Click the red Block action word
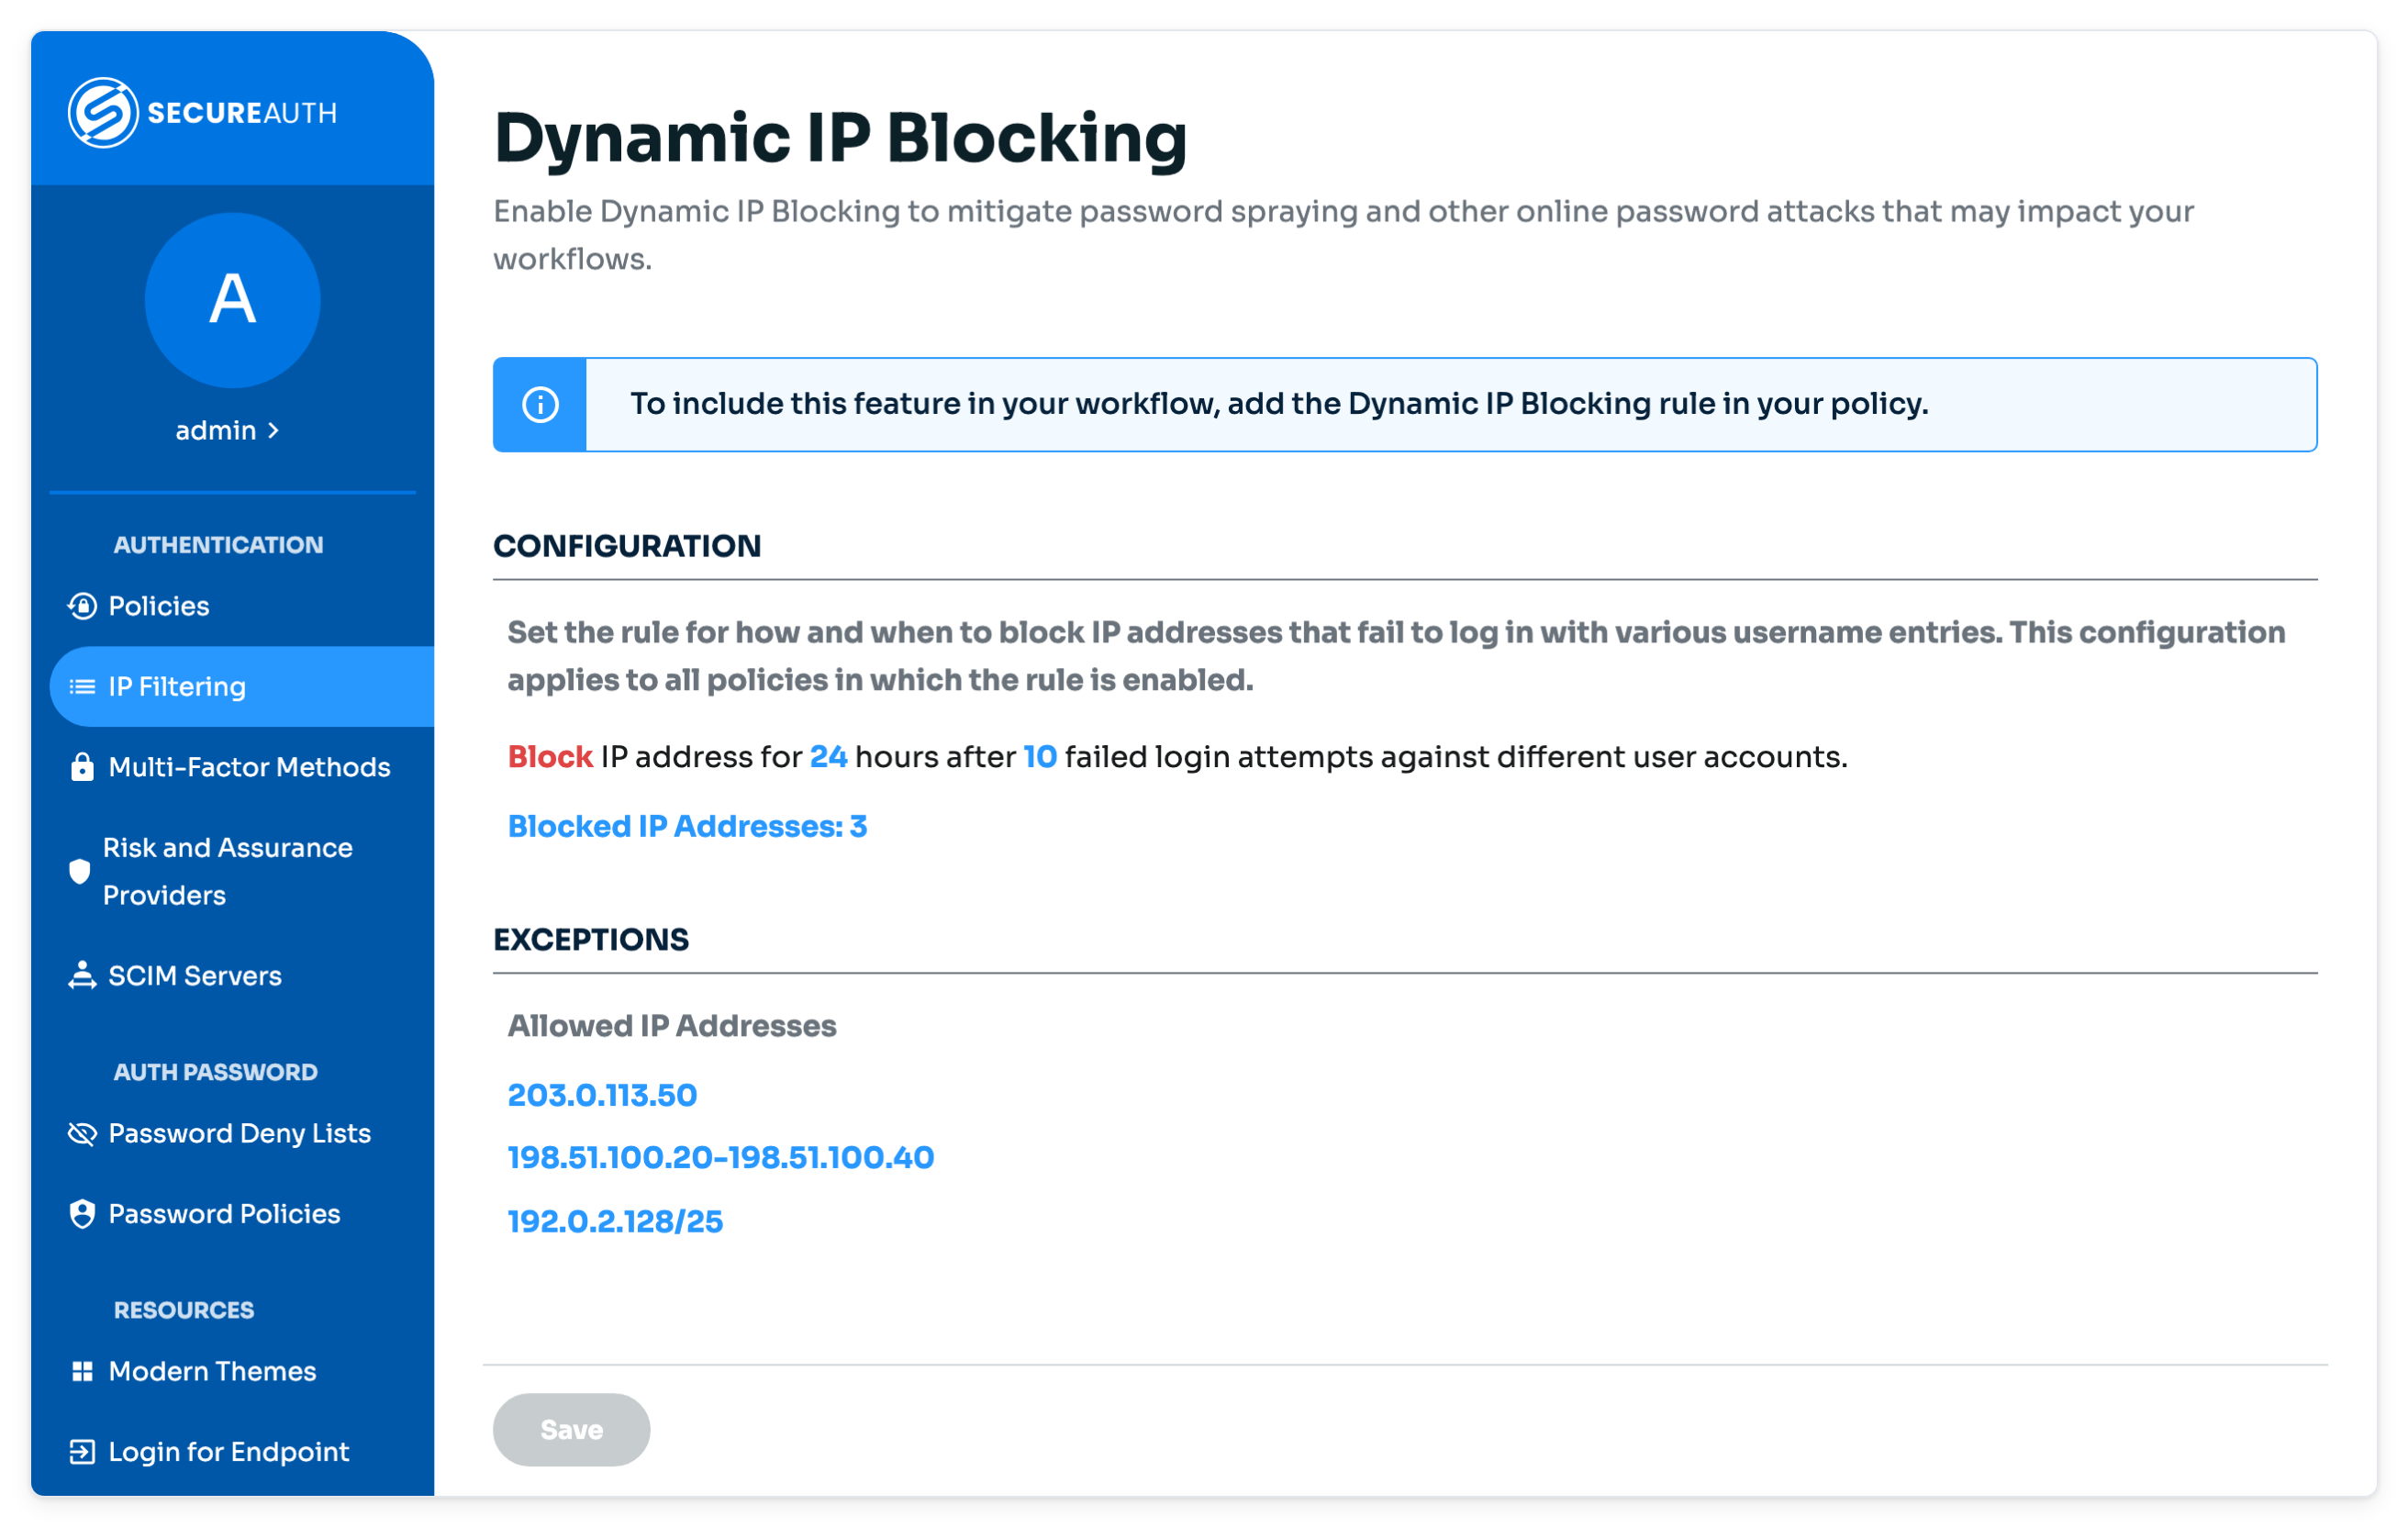 pyautogui.click(x=550, y=757)
